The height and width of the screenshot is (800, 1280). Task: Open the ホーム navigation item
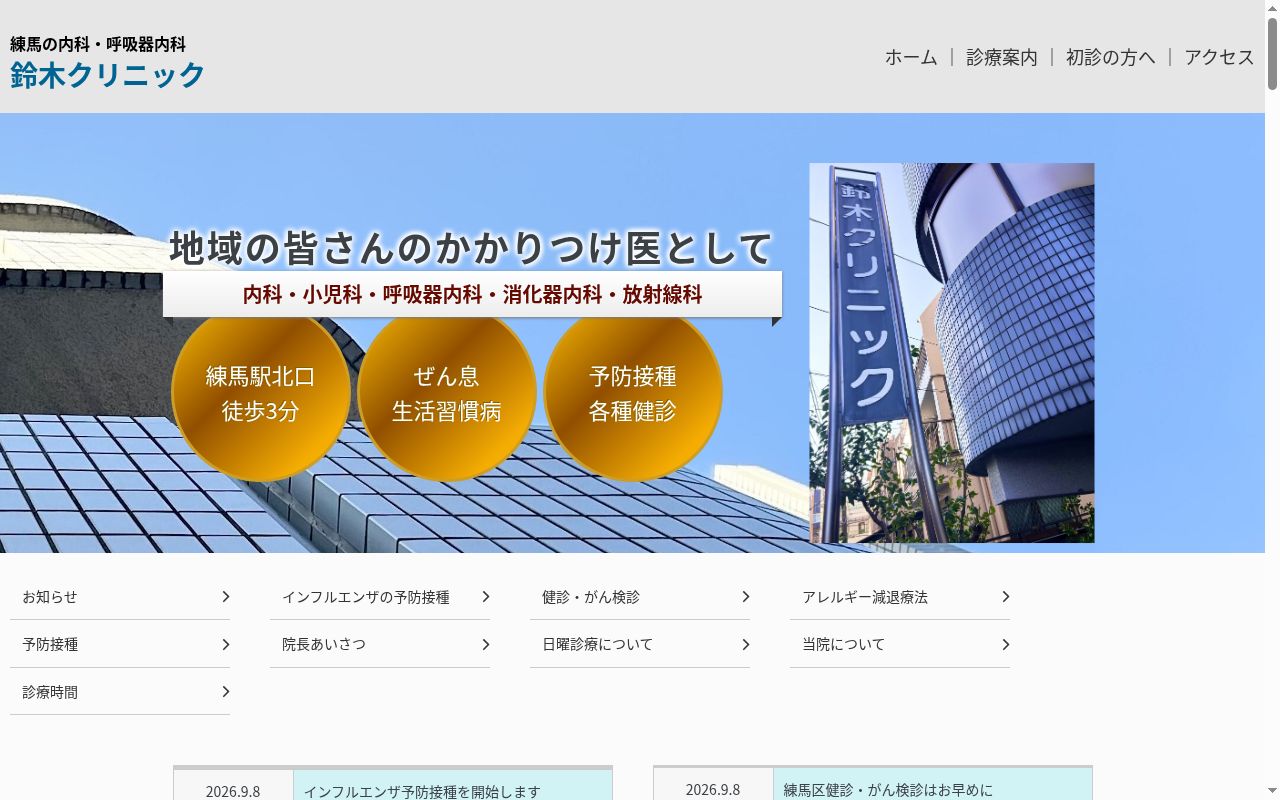click(911, 57)
